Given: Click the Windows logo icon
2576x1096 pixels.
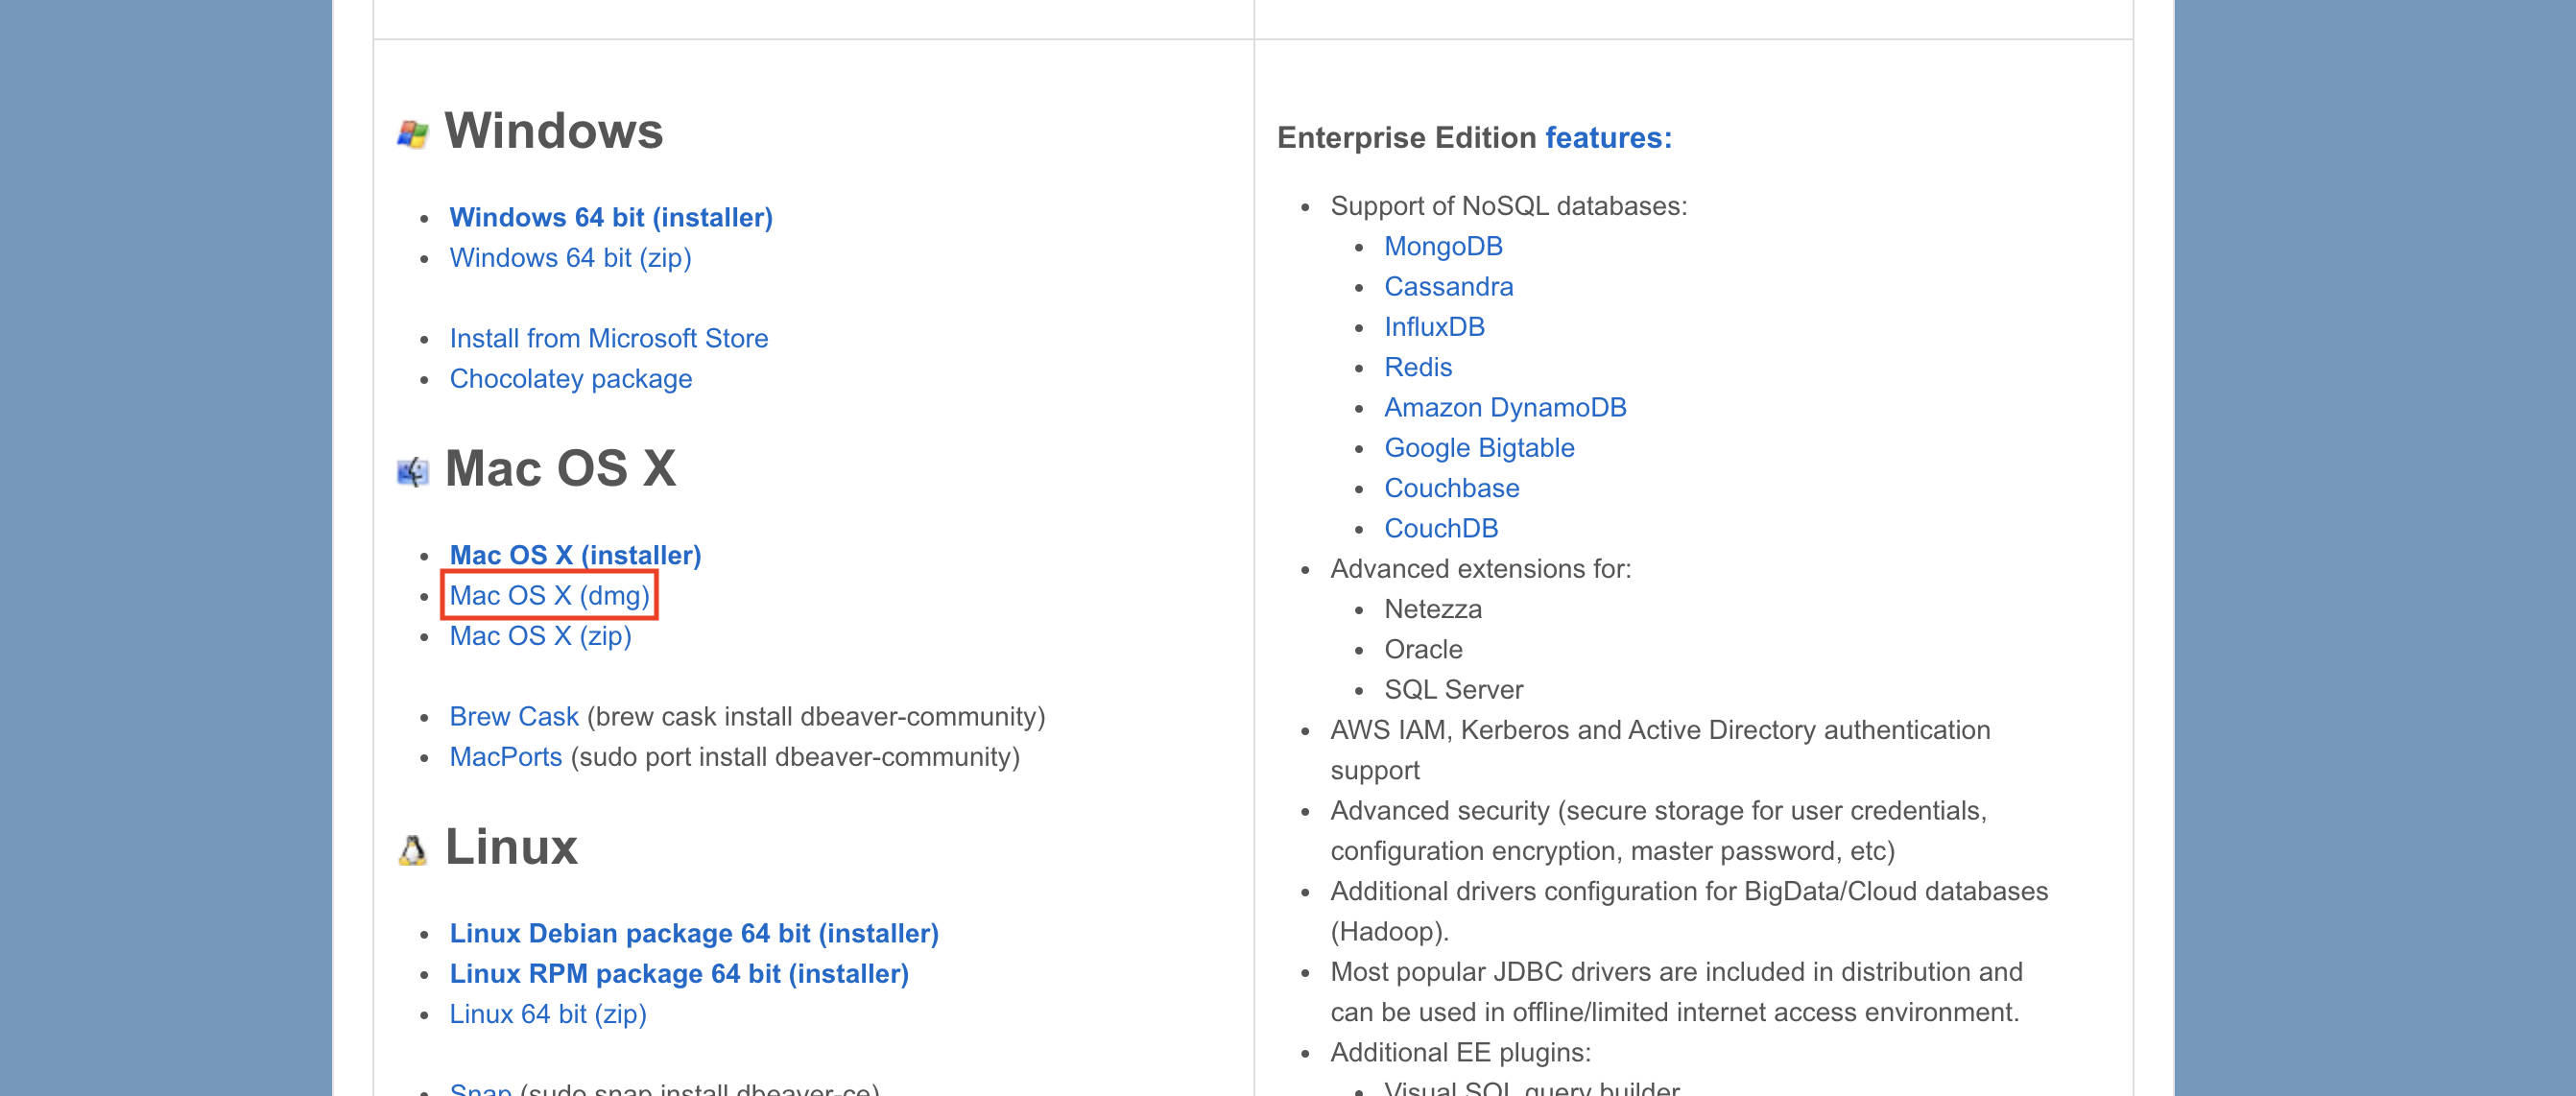Looking at the screenshot, I should [x=412, y=134].
